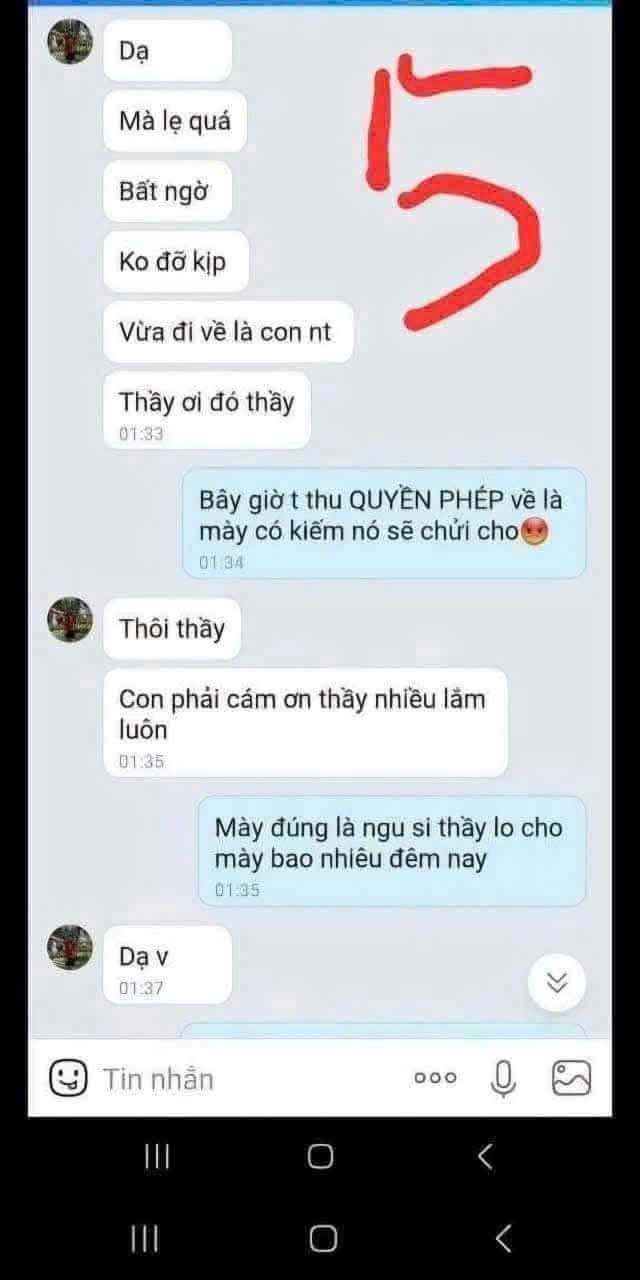Open sender avatar beside "Thôi thầy"

click(70, 620)
